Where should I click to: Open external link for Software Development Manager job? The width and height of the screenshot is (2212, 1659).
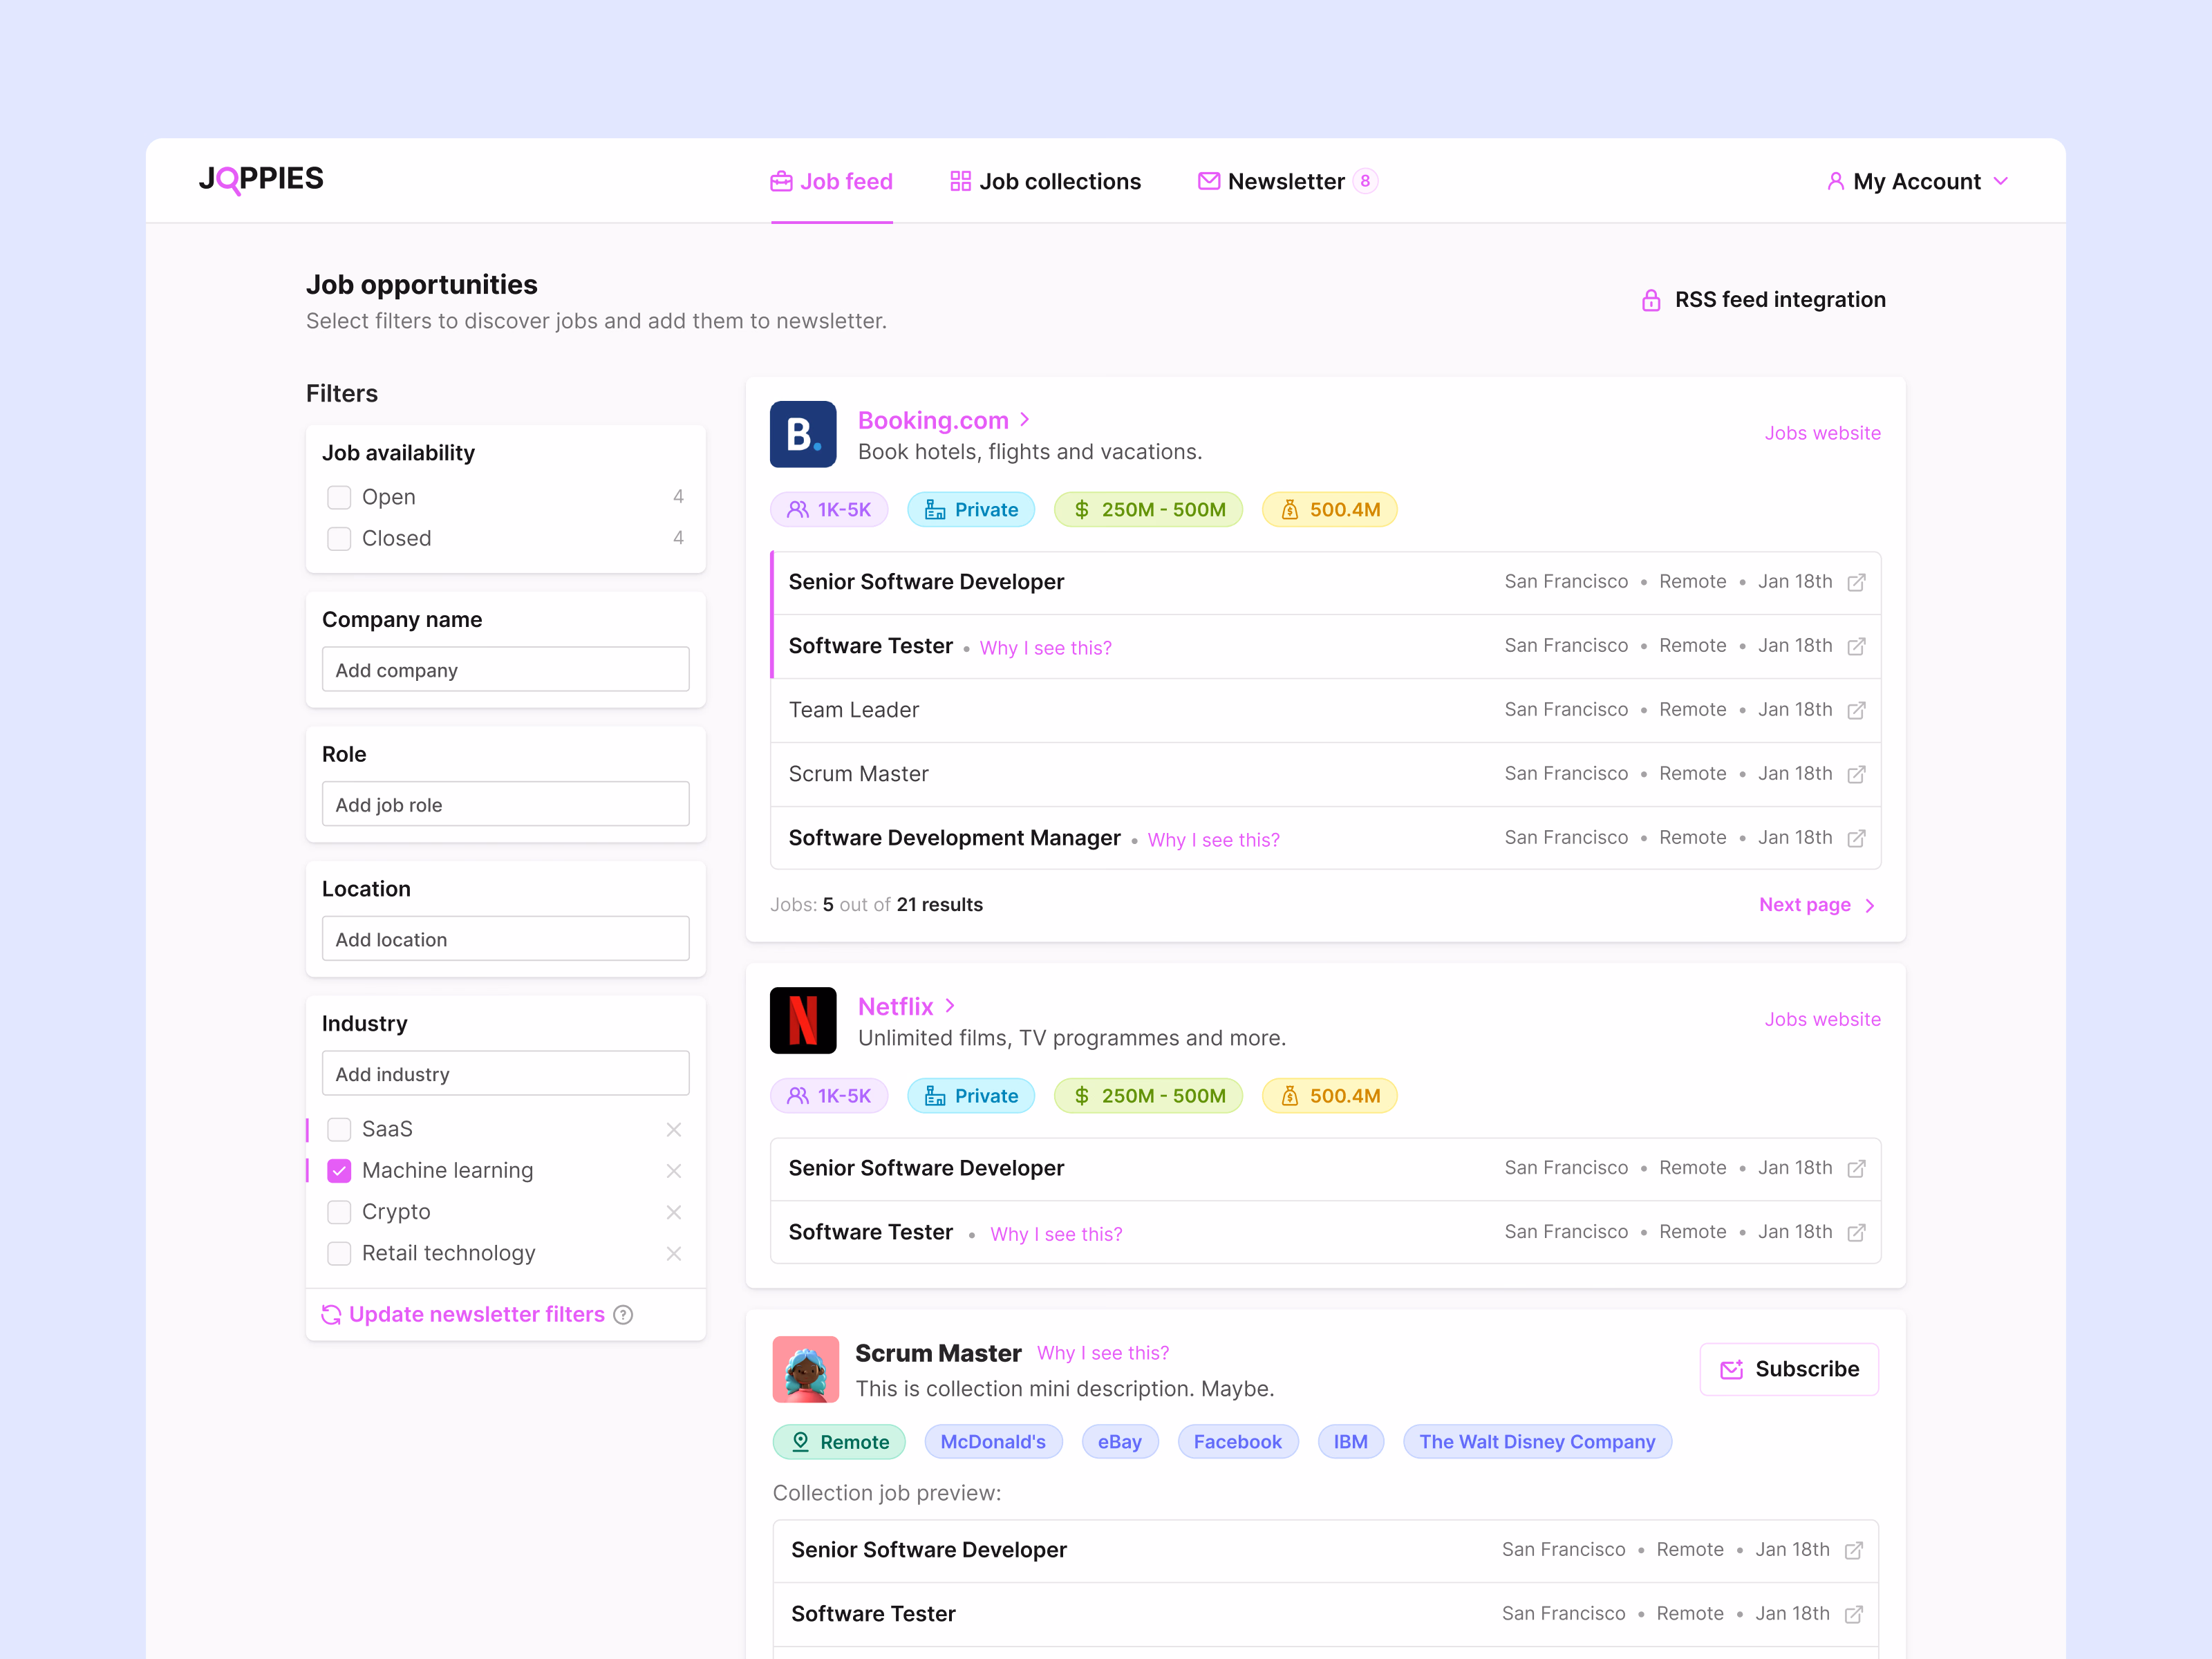[x=1856, y=838]
